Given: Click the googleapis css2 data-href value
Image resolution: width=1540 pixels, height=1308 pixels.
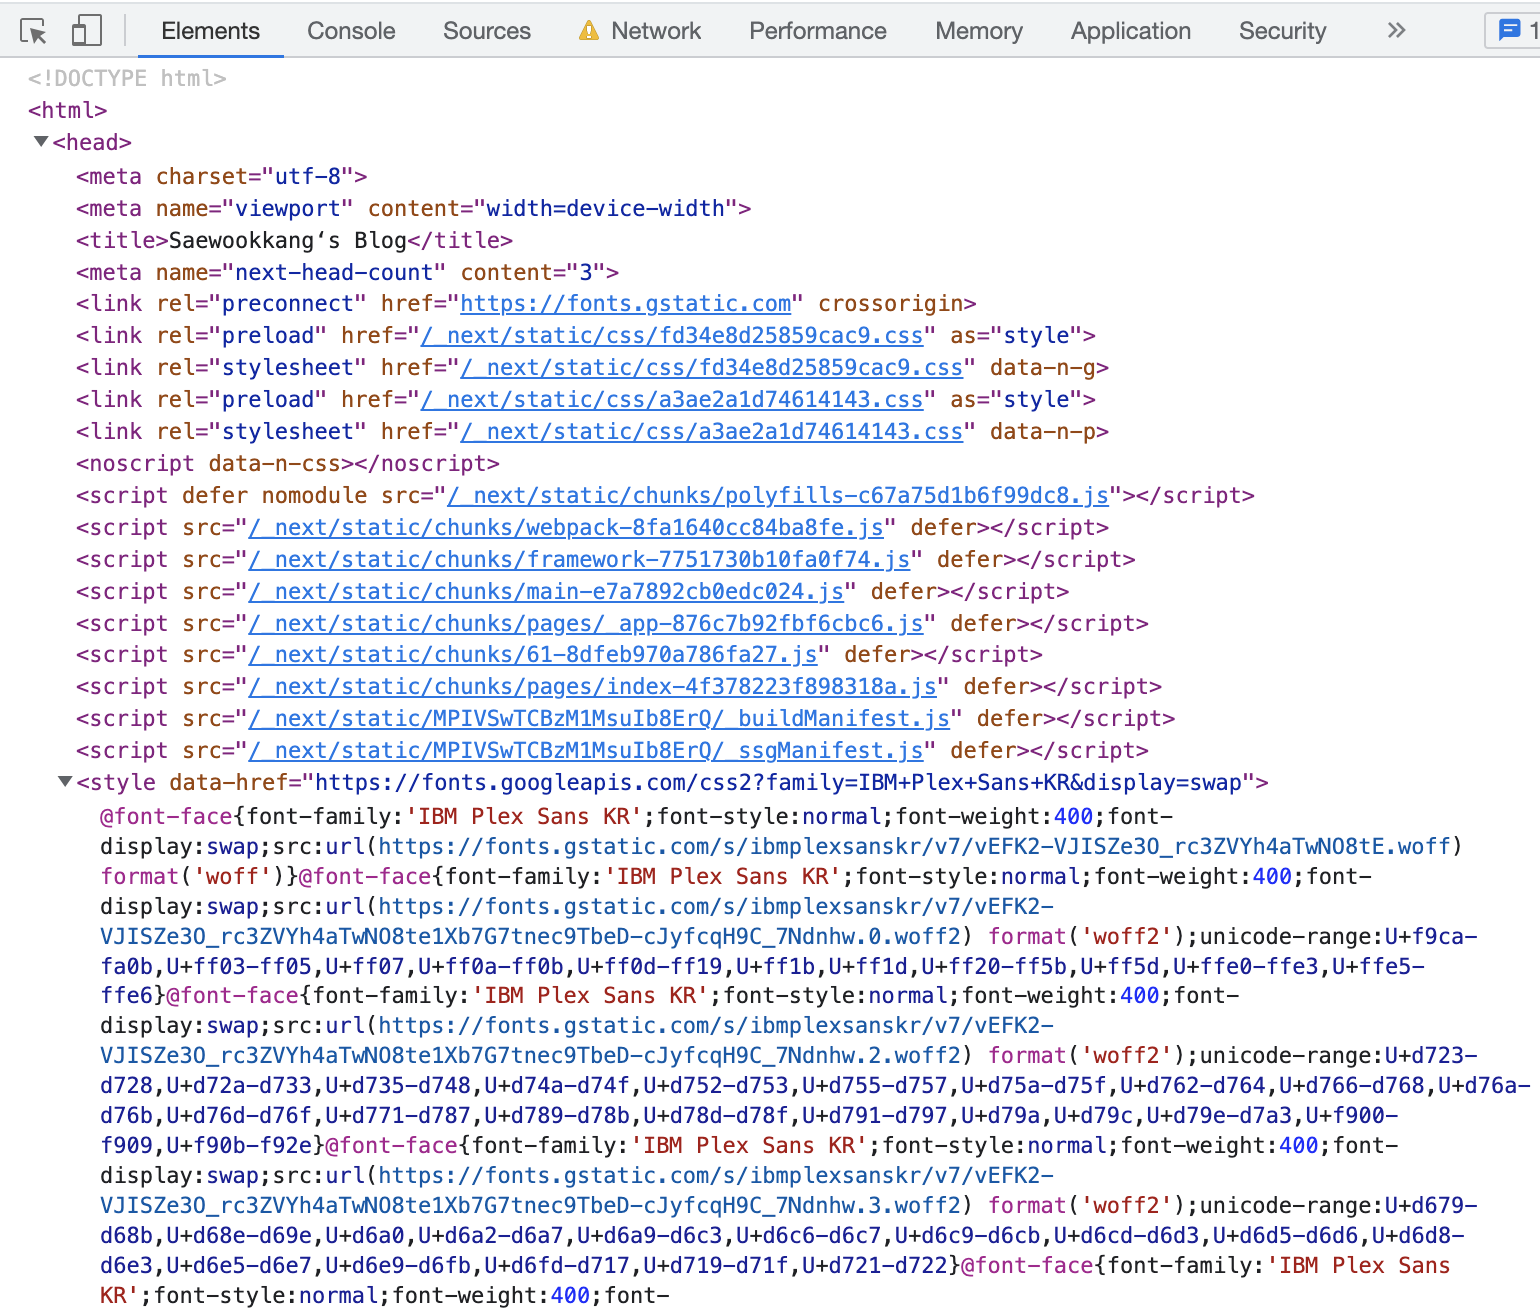Looking at the screenshot, I should 778,782.
